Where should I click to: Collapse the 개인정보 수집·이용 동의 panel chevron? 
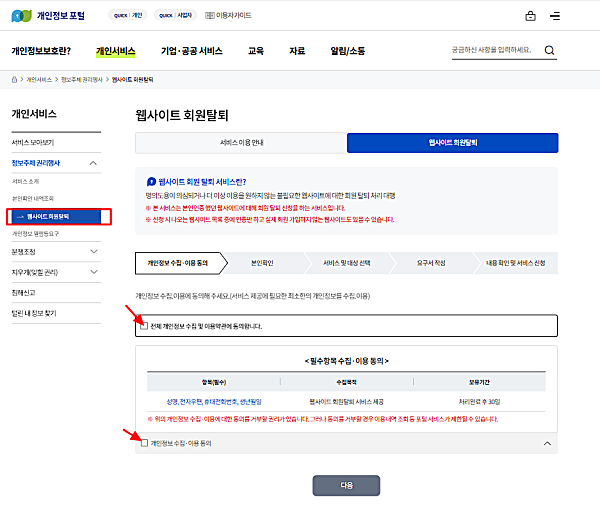tap(548, 443)
